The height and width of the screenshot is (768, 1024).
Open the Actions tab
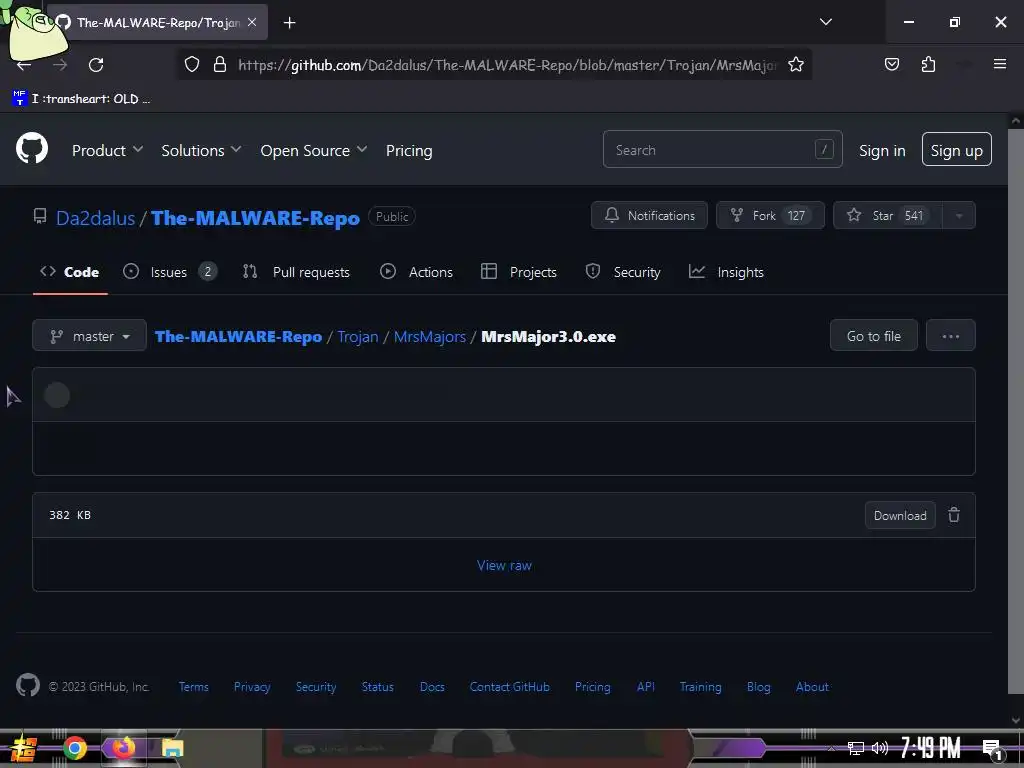coord(416,272)
